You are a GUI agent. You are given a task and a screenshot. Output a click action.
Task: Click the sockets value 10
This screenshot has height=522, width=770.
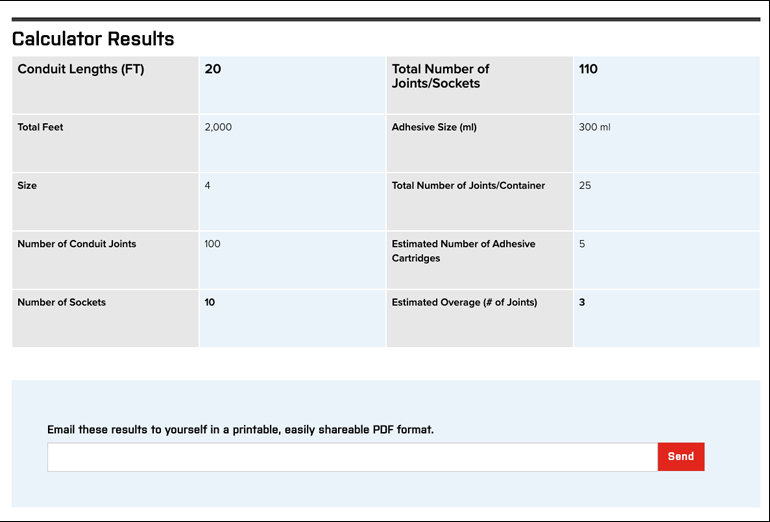point(210,302)
